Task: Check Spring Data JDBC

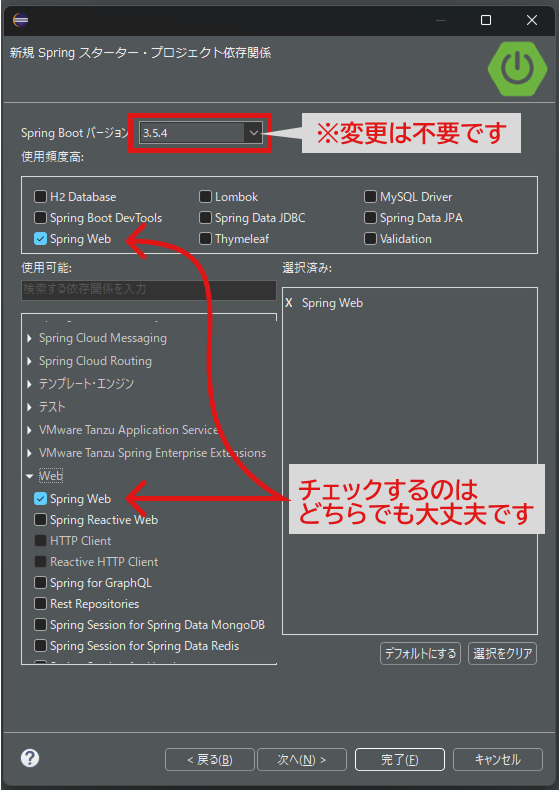Action: 205,218
